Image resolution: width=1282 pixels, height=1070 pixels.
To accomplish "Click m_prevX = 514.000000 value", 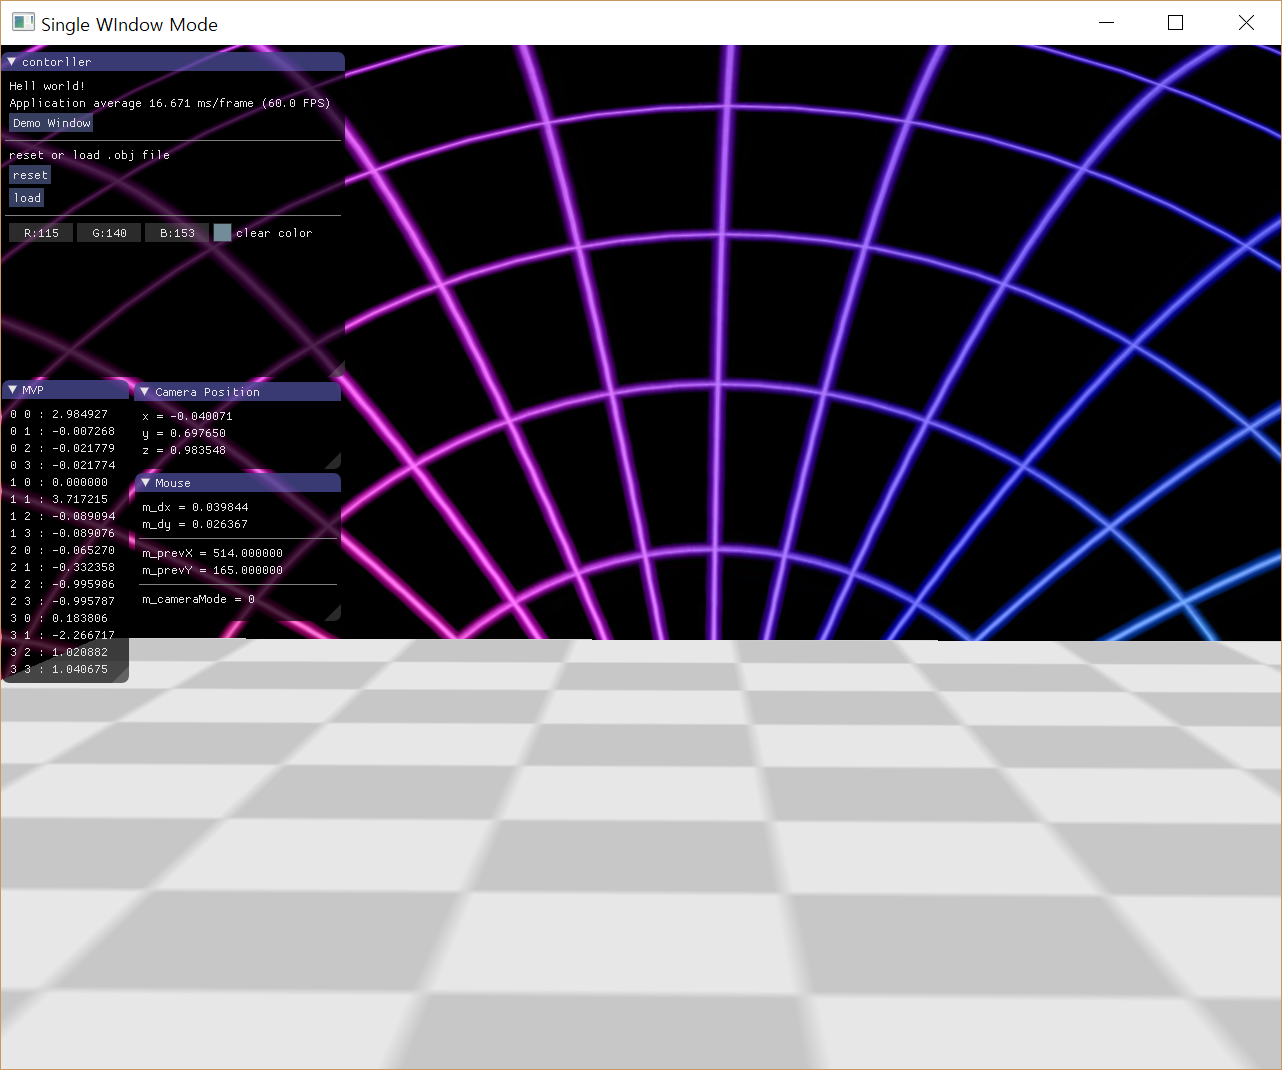I will coord(212,553).
